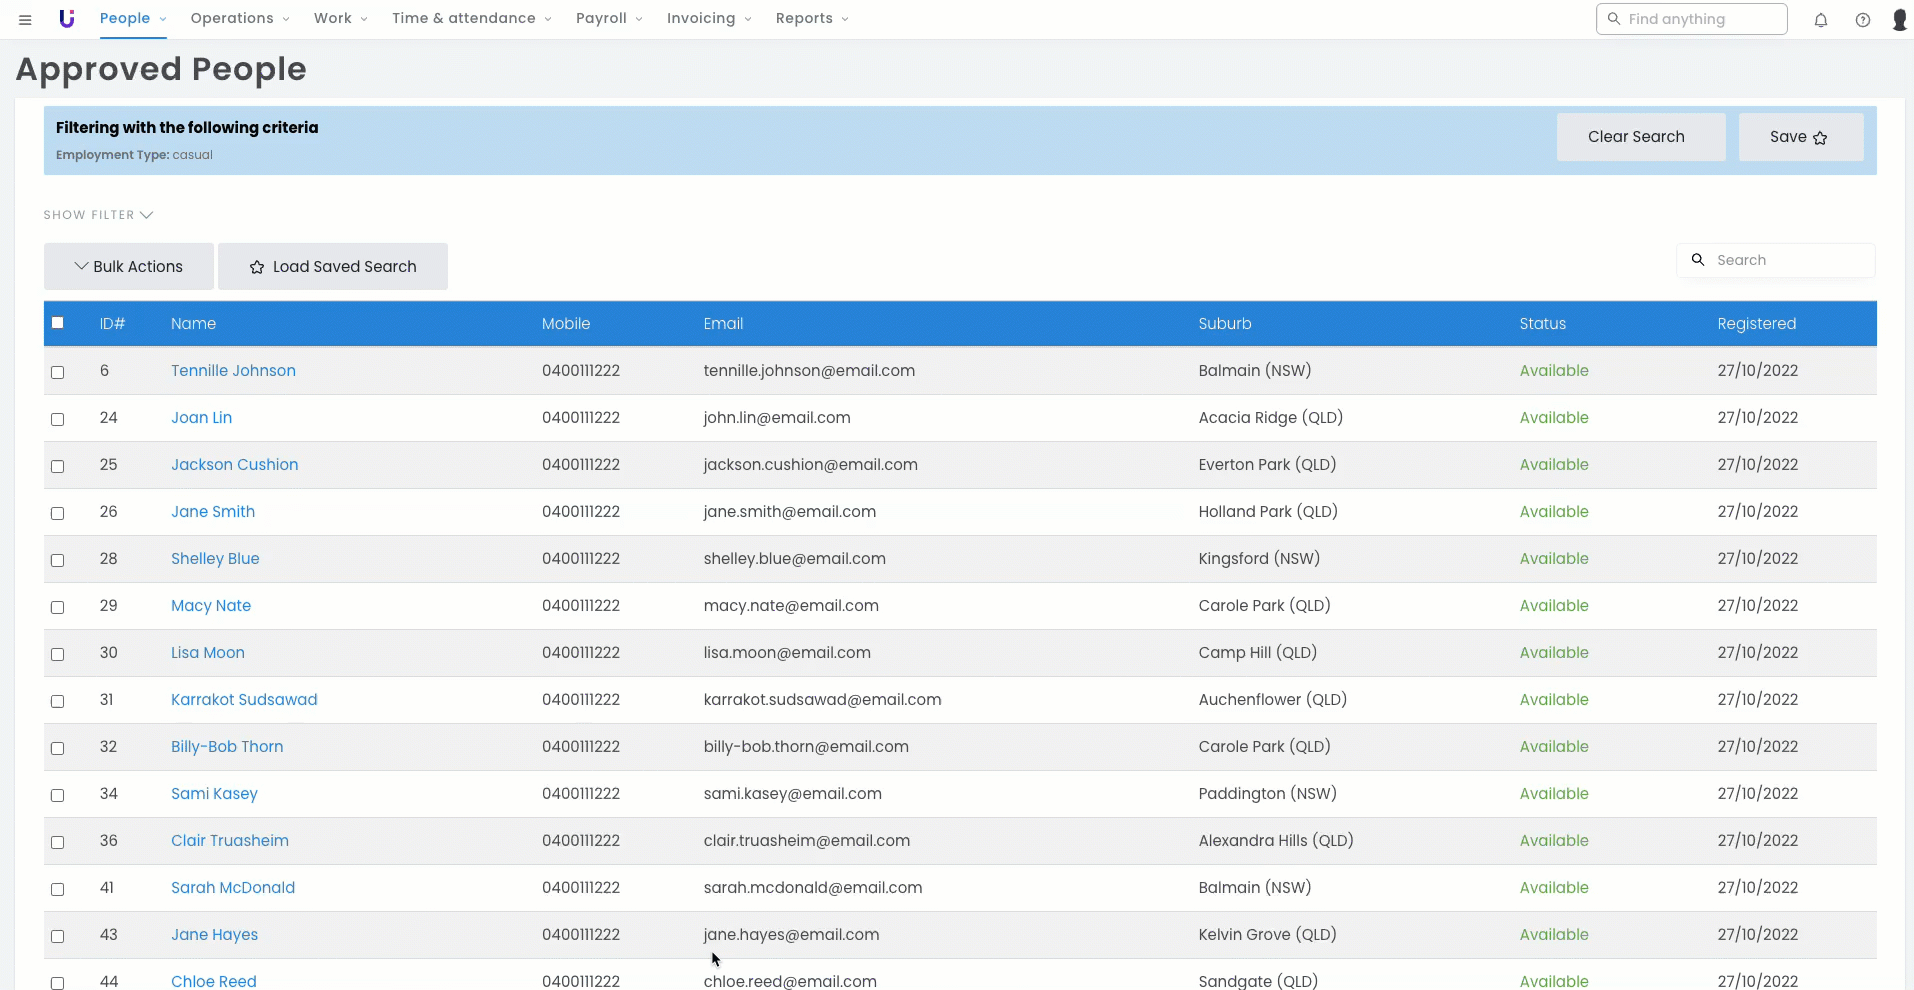Open the hamburger menu icon
The width and height of the screenshot is (1914, 990).
pos(25,19)
